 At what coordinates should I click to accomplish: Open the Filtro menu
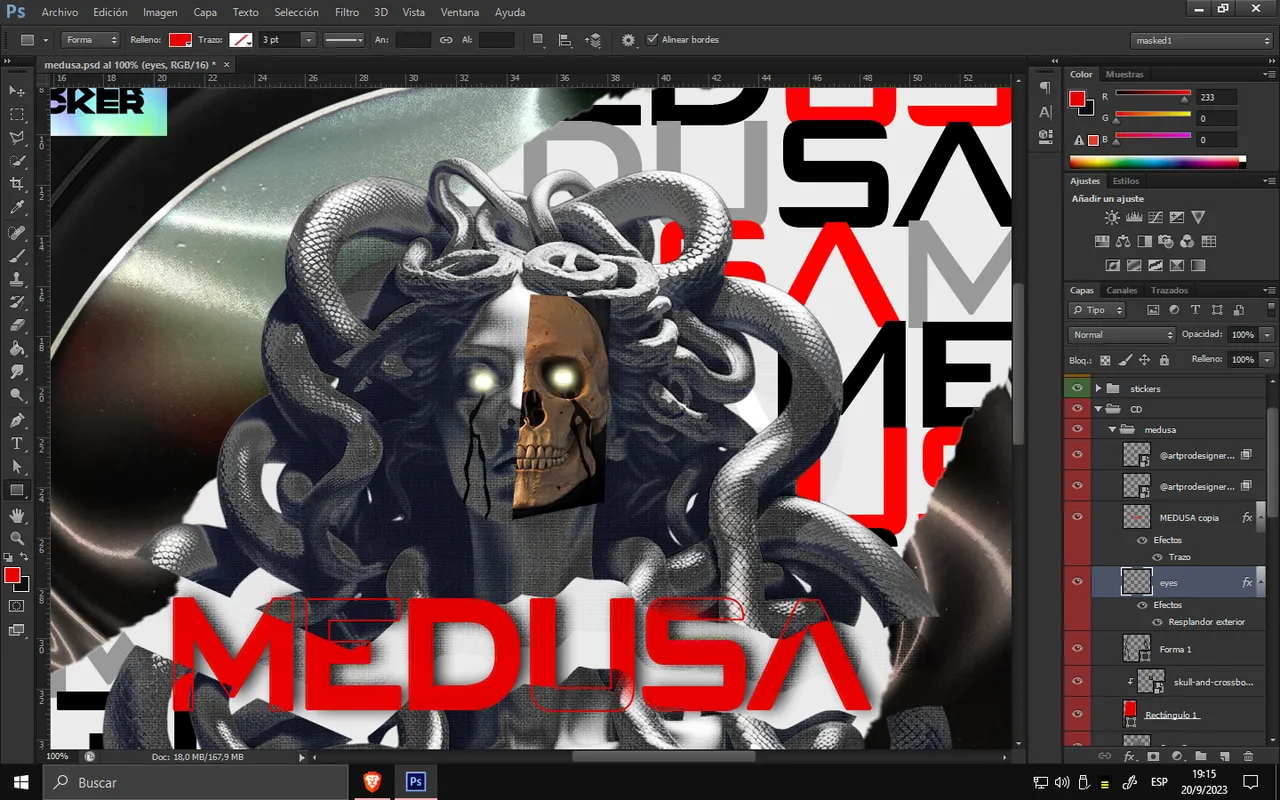(347, 13)
